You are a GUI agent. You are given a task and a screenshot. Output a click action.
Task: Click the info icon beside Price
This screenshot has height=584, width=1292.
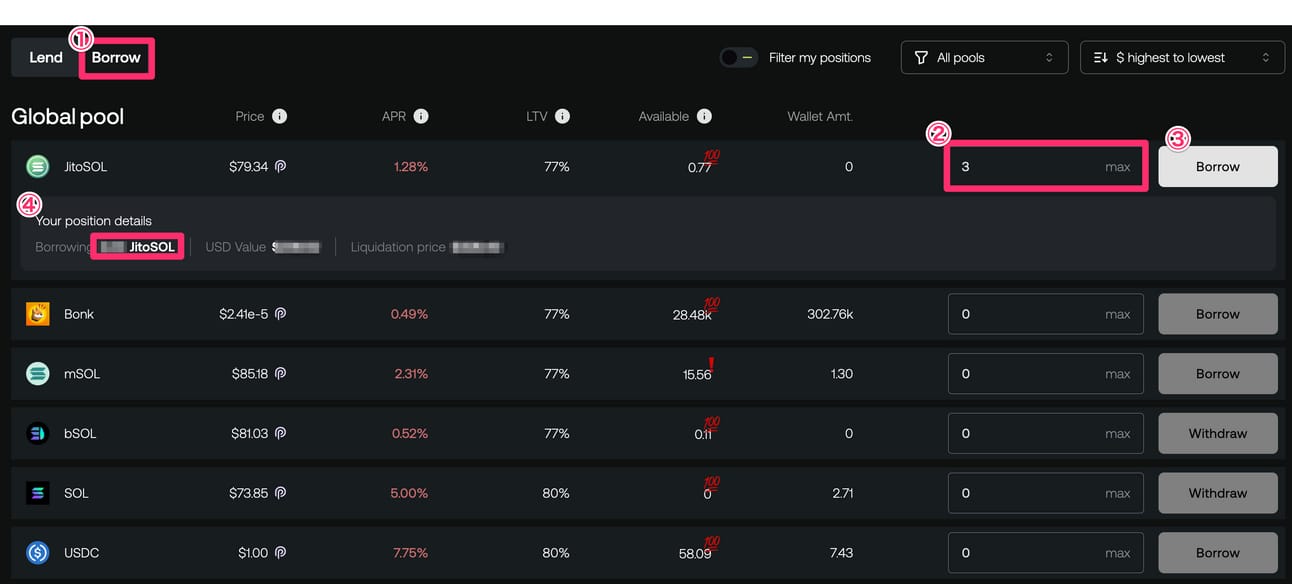tap(280, 116)
